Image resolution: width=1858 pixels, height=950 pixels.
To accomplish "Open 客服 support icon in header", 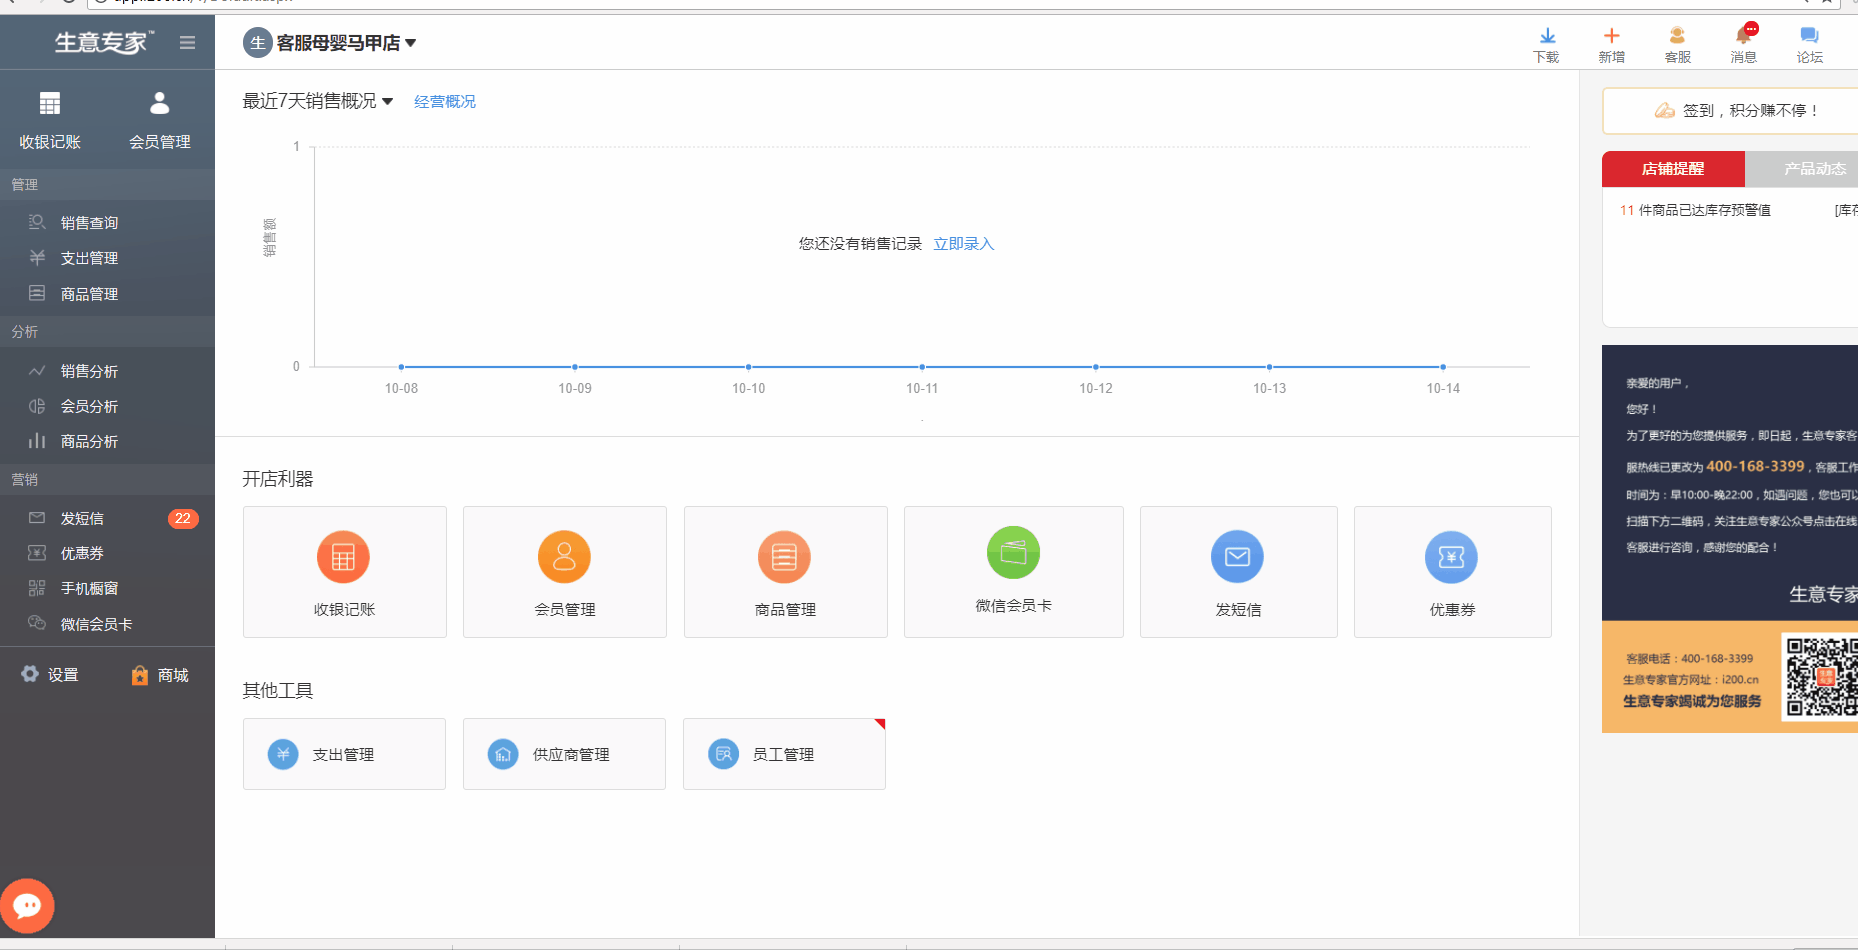I will pyautogui.click(x=1678, y=45).
